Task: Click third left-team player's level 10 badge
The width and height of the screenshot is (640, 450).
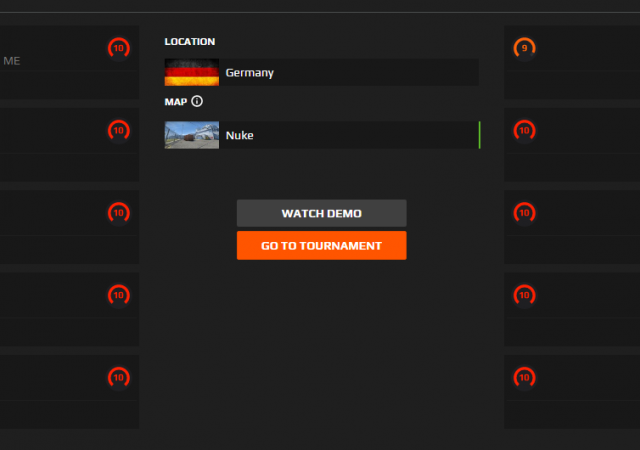Action: click(x=118, y=213)
